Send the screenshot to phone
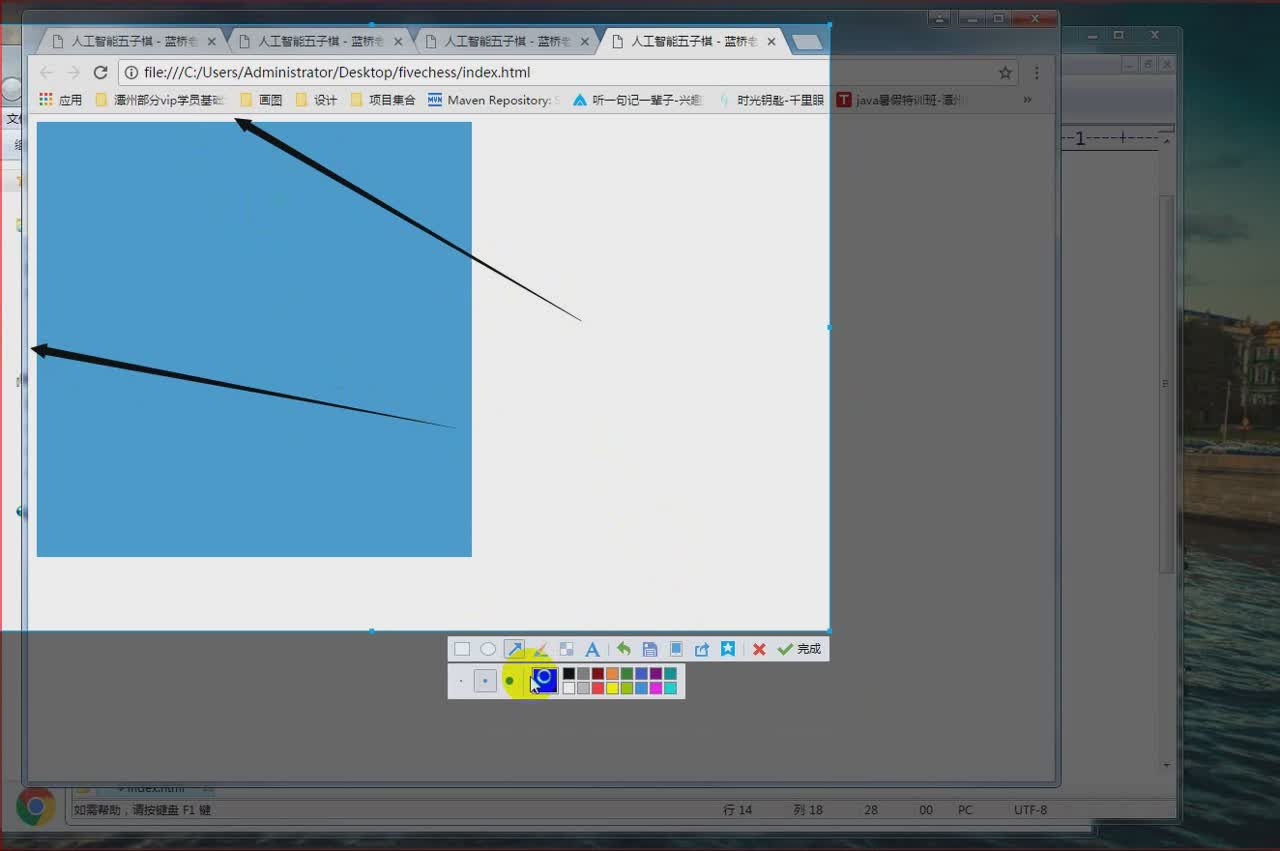 coord(676,649)
